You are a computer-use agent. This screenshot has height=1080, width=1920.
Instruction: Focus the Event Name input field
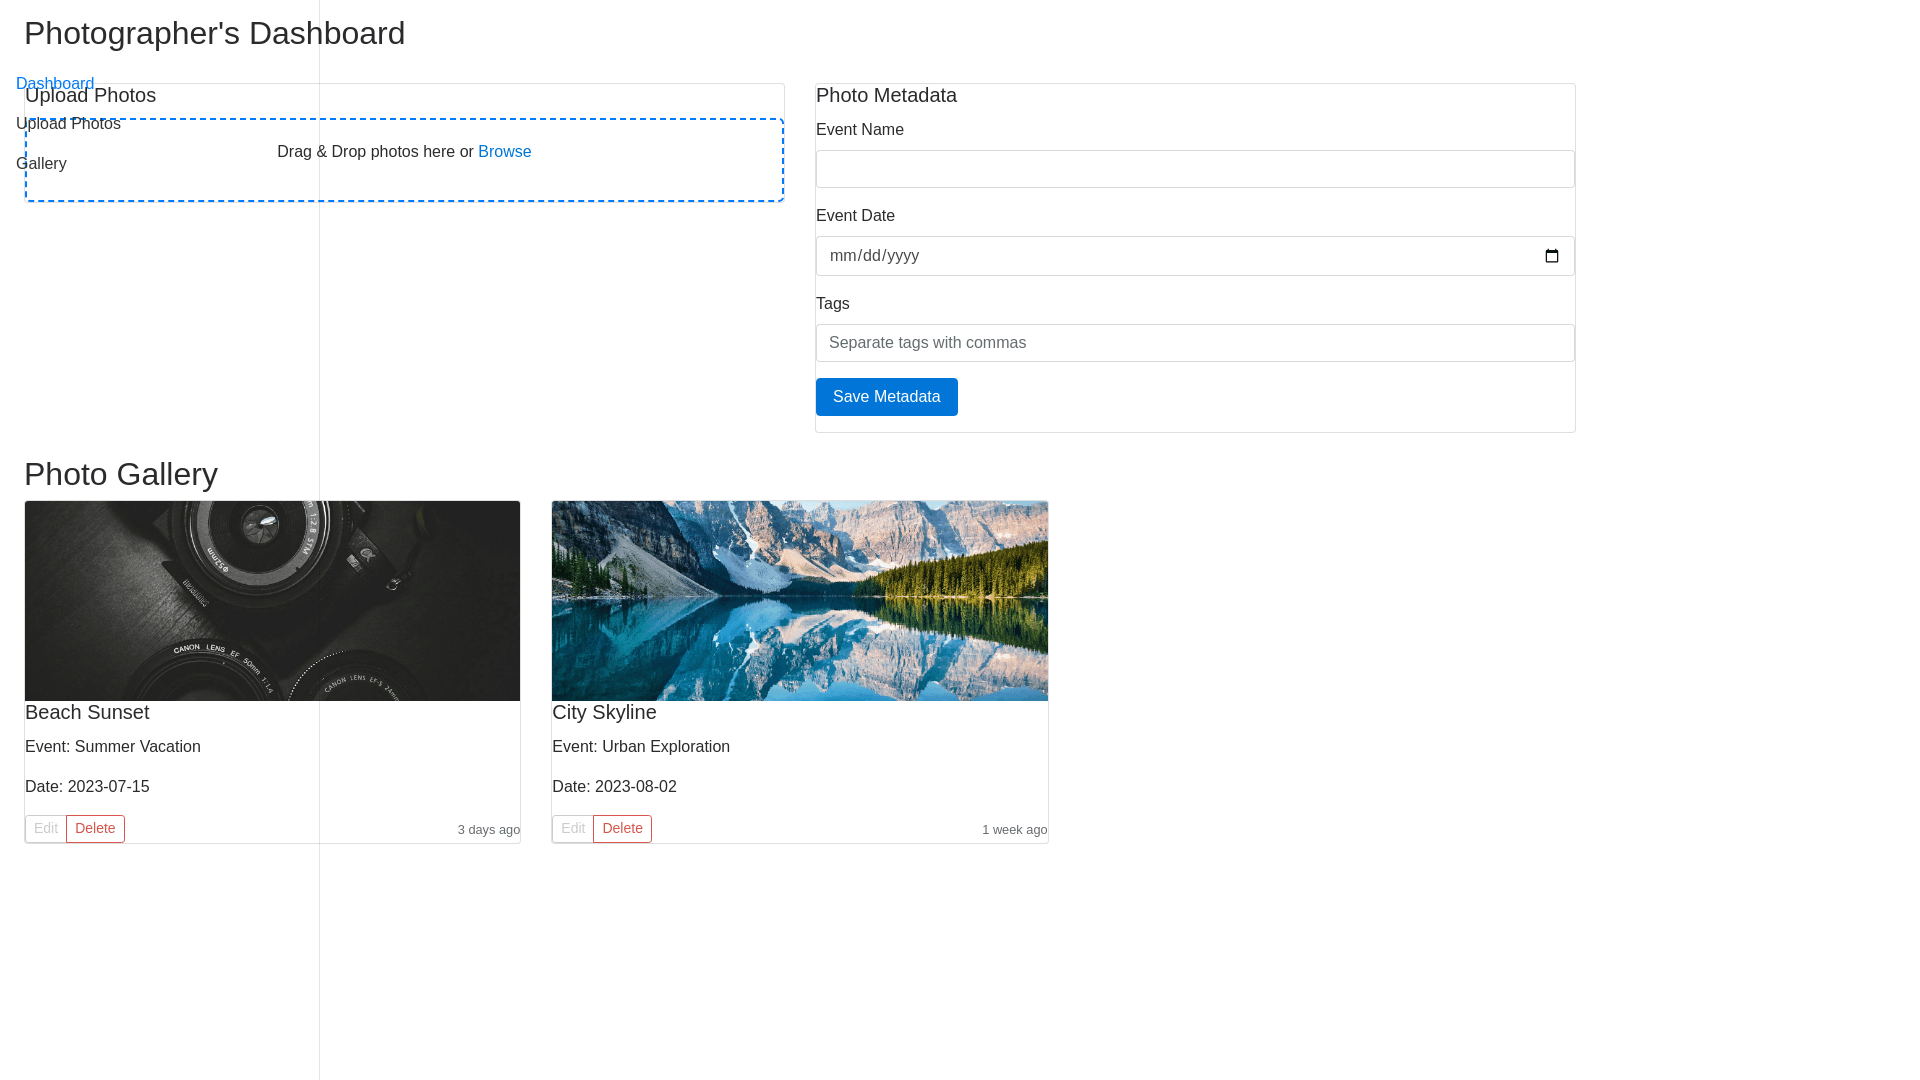tap(1195, 169)
